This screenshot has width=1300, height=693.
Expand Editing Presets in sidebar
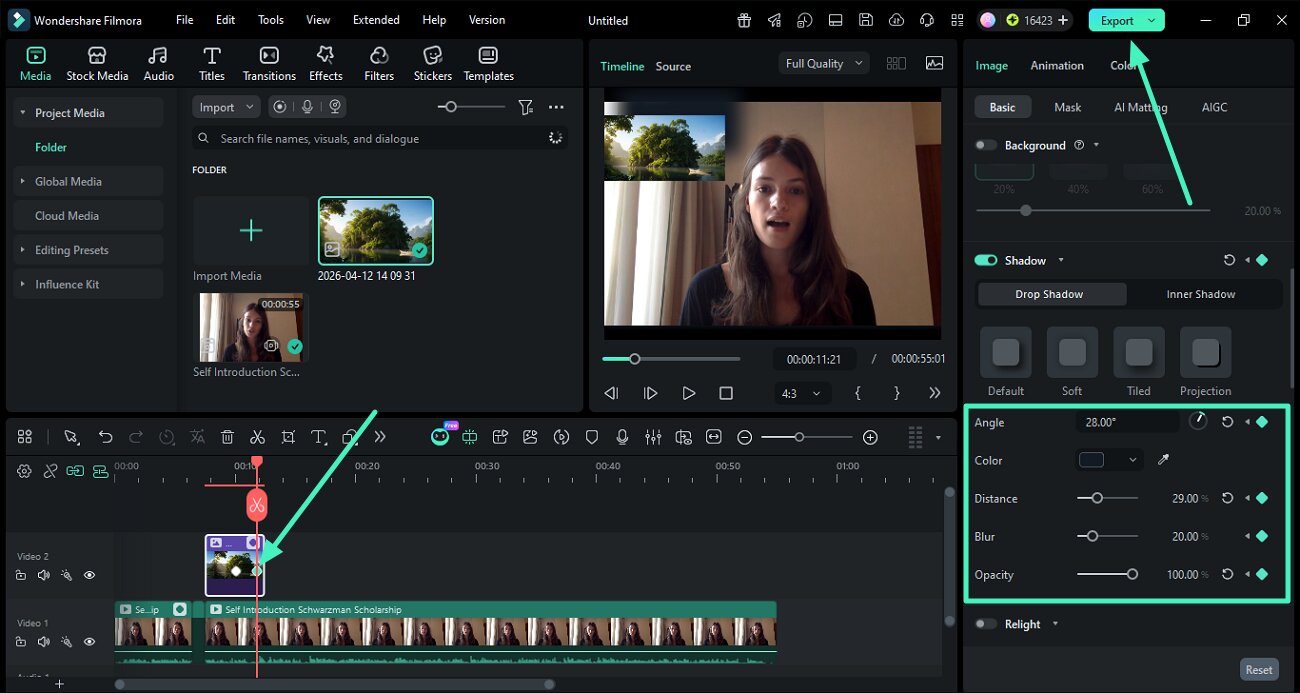[22, 250]
